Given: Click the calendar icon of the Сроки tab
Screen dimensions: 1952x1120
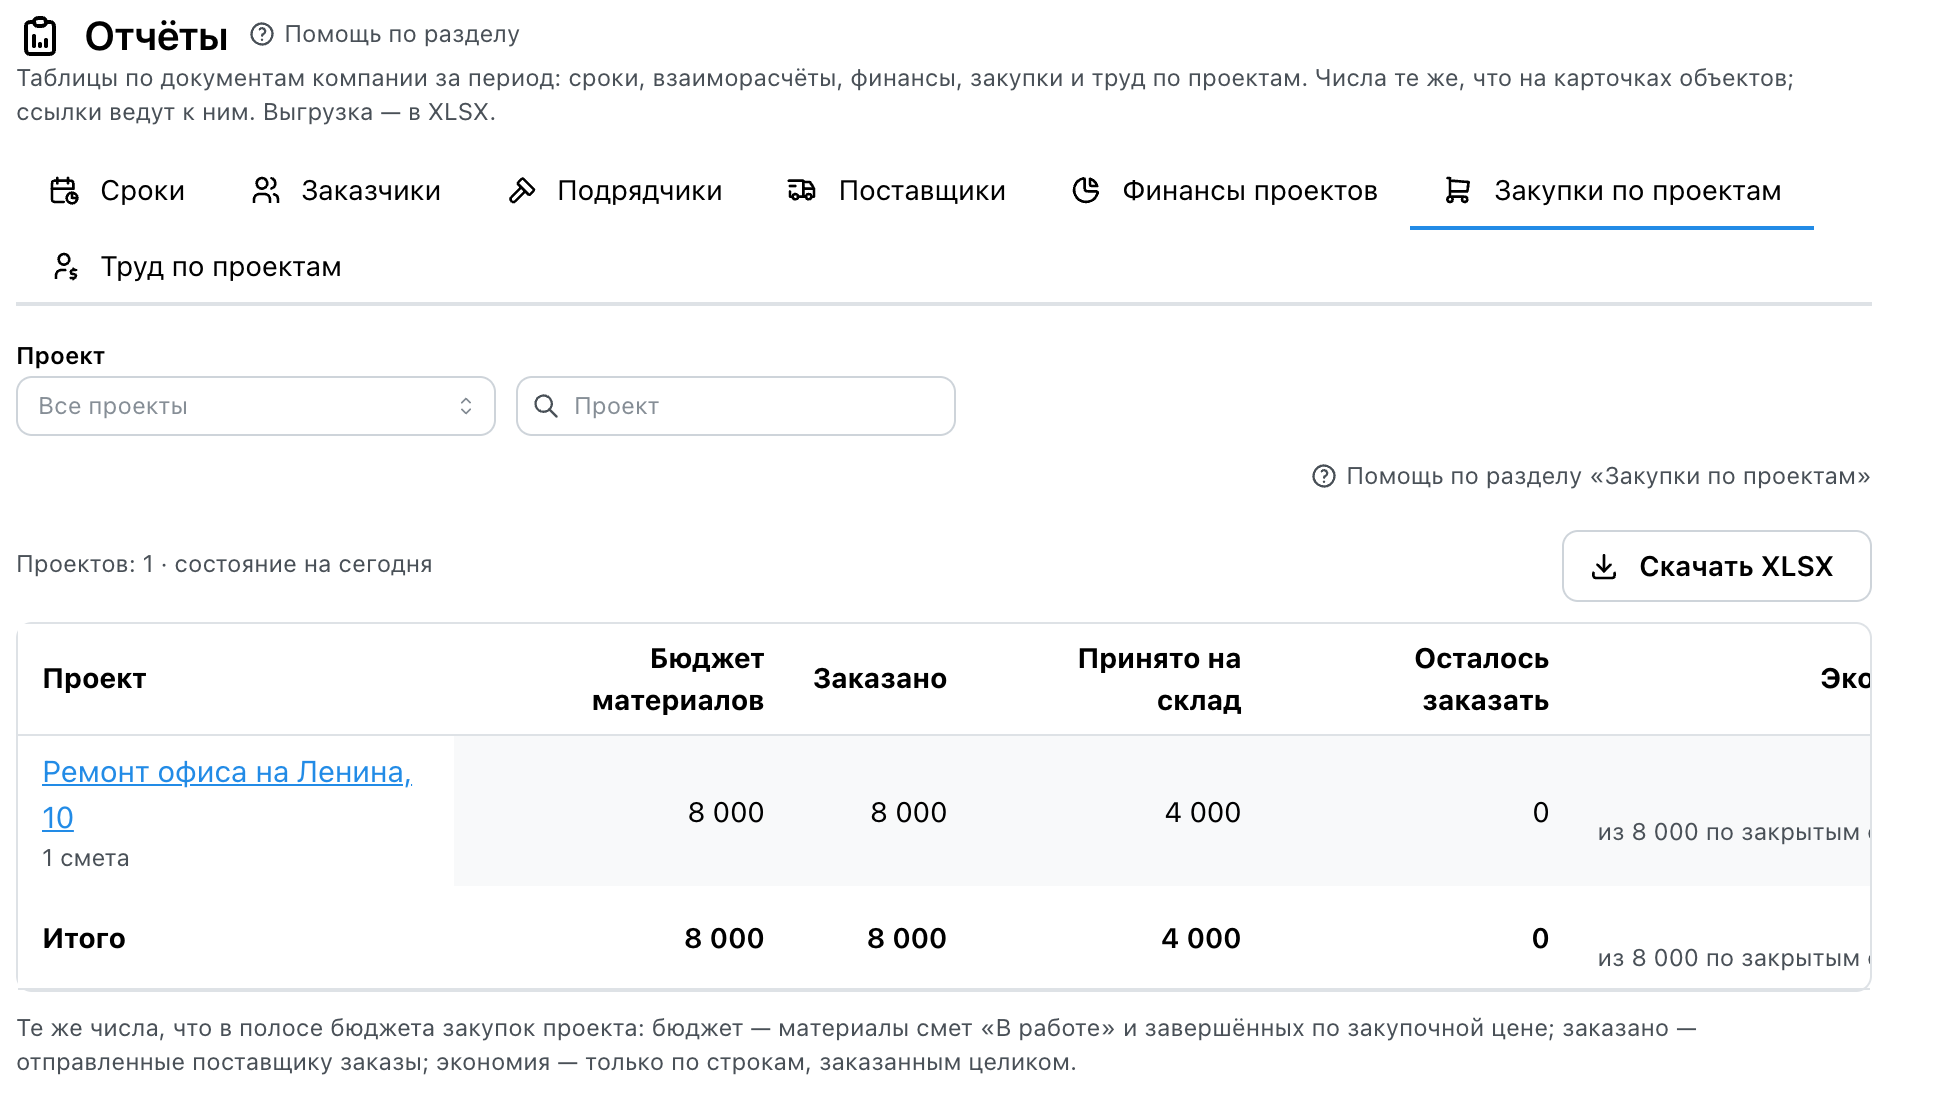Looking at the screenshot, I should (x=64, y=190).
